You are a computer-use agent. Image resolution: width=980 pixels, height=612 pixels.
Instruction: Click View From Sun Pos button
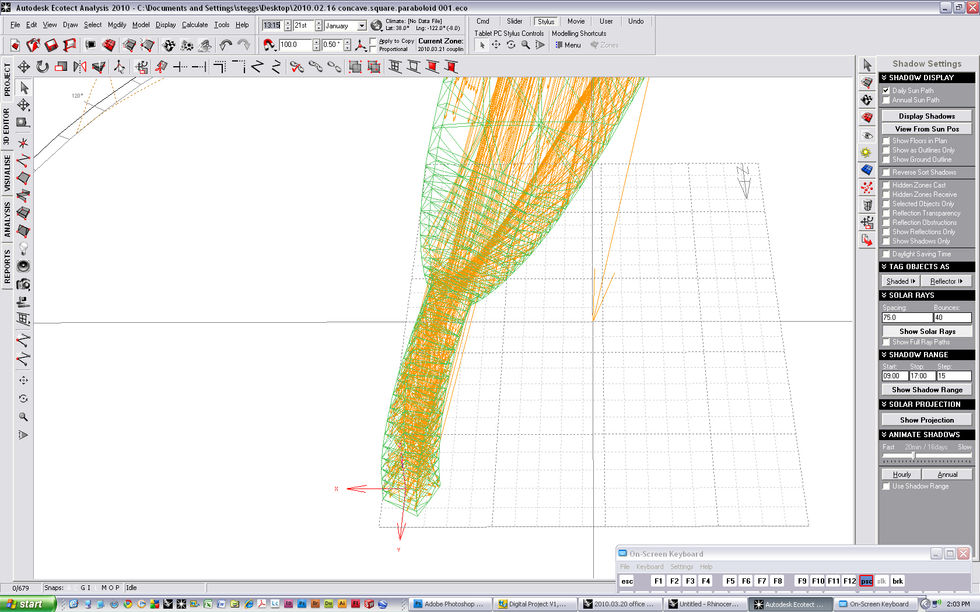pyautogui.click(x=927, y=129)
